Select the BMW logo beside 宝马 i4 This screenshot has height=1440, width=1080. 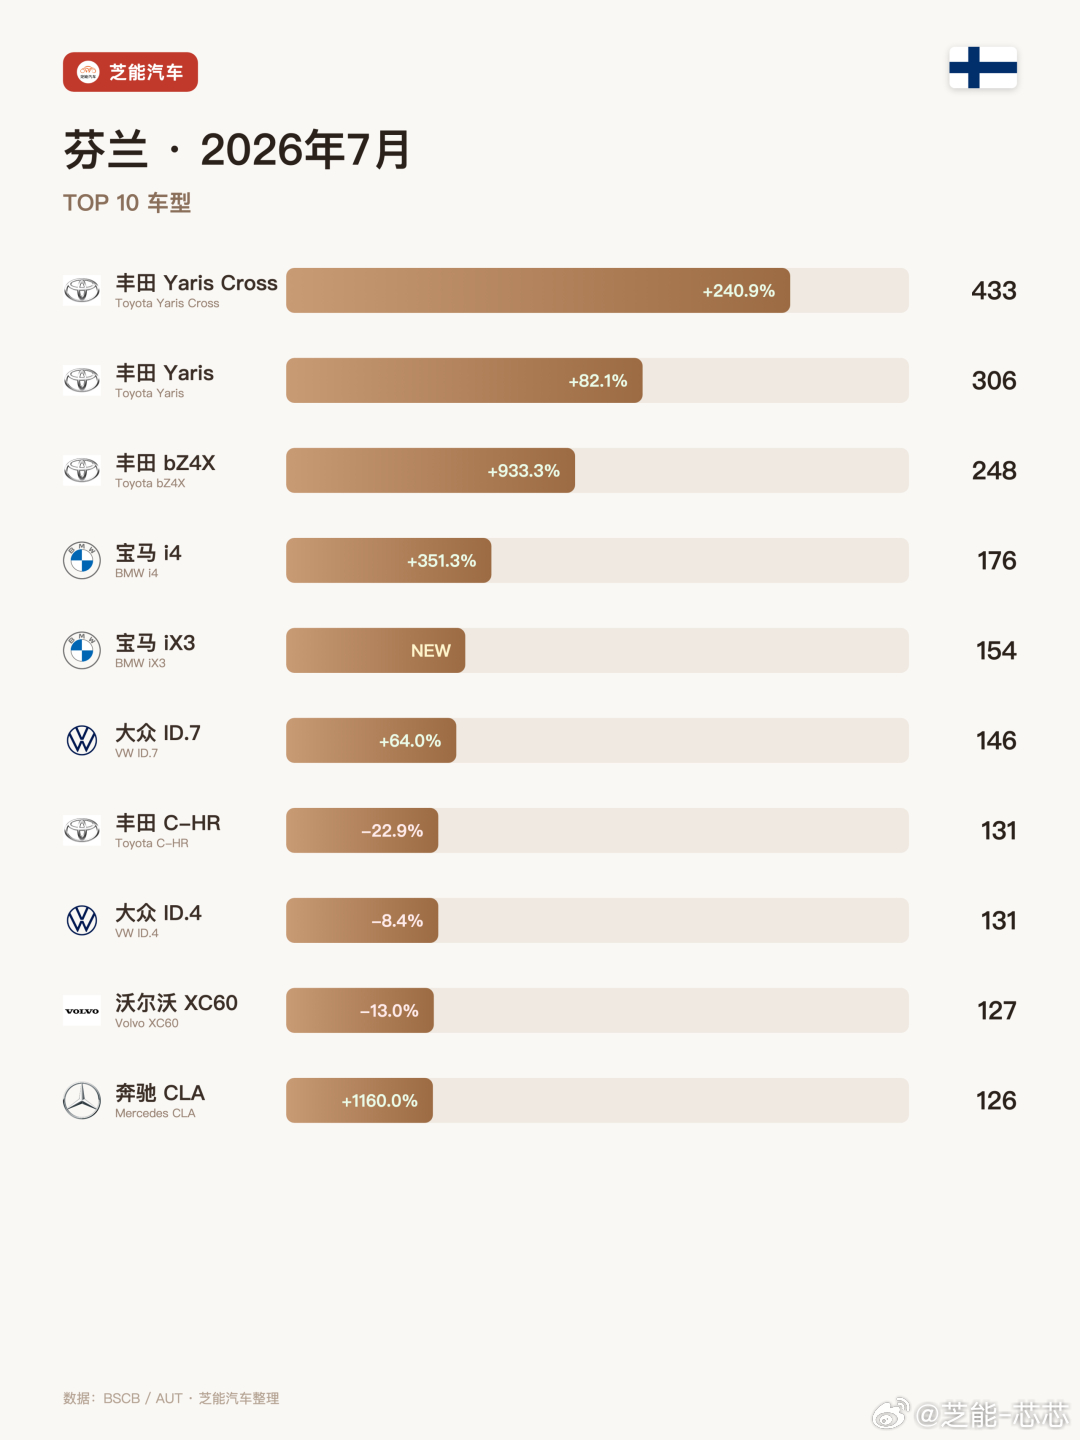click(x=82, y=560)
